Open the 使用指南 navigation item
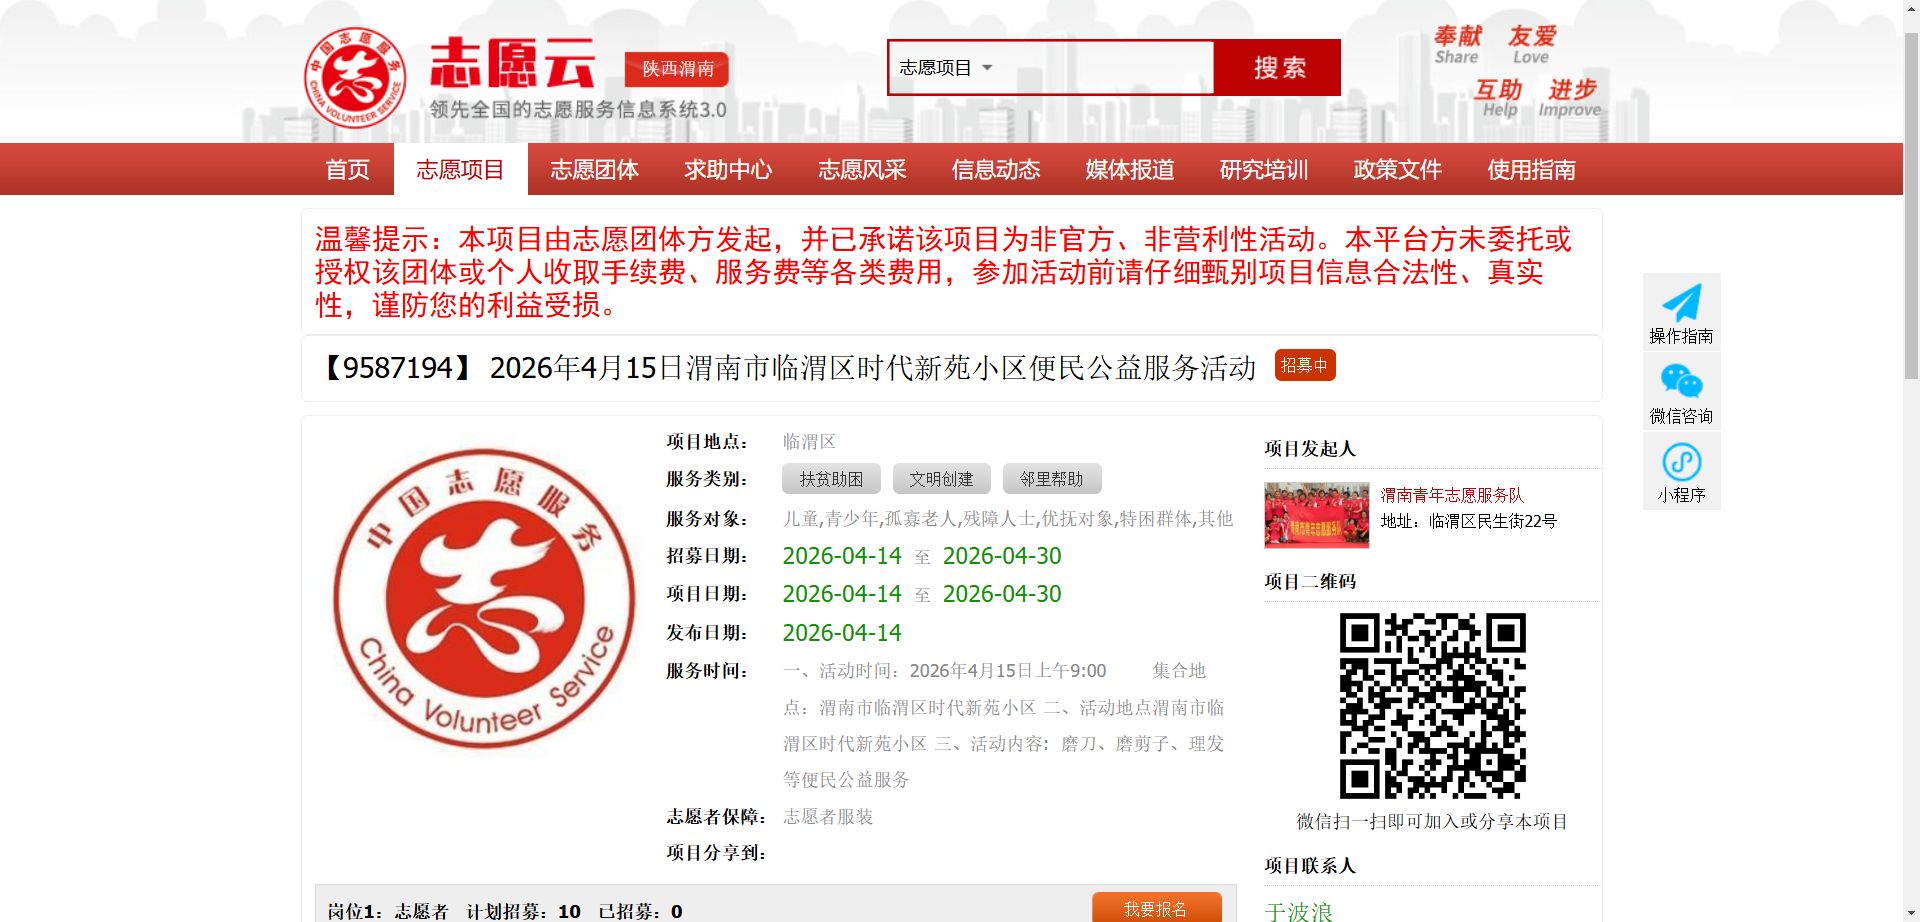The width and height of the screenshot is (1920, 922). [1531, 170]
